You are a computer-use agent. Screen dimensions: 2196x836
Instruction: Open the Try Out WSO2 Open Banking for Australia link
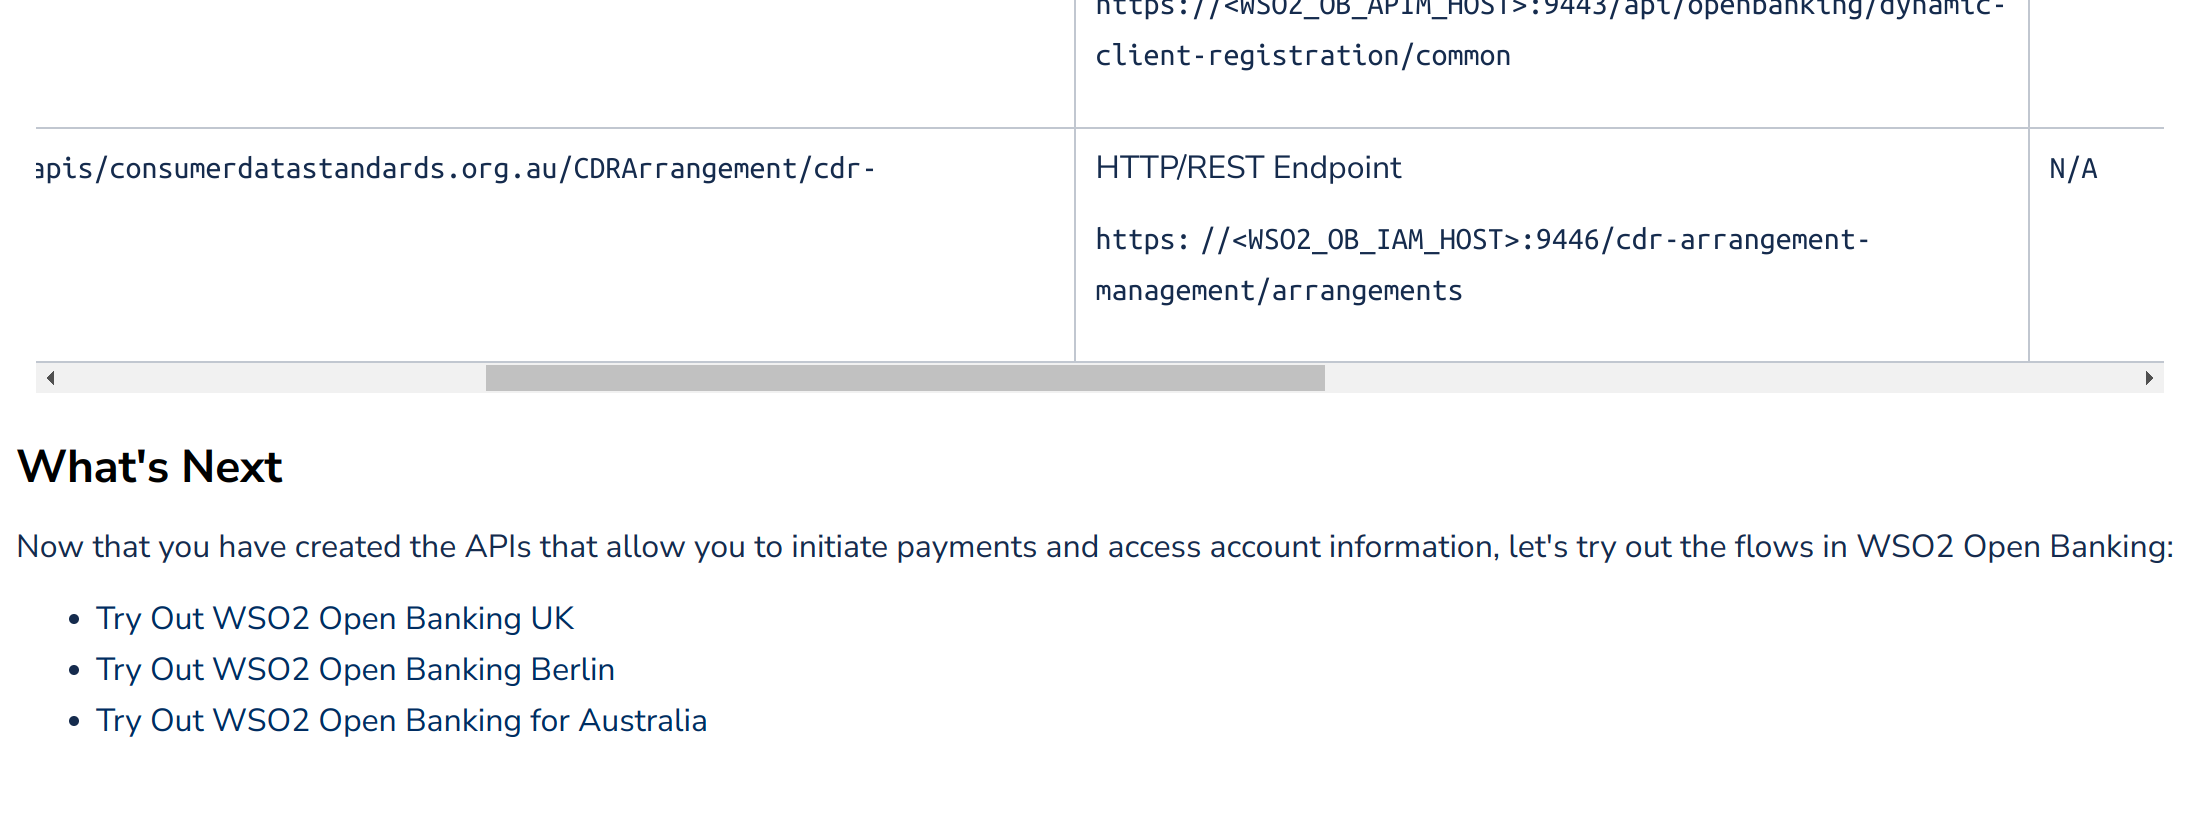tap(400, 721)
